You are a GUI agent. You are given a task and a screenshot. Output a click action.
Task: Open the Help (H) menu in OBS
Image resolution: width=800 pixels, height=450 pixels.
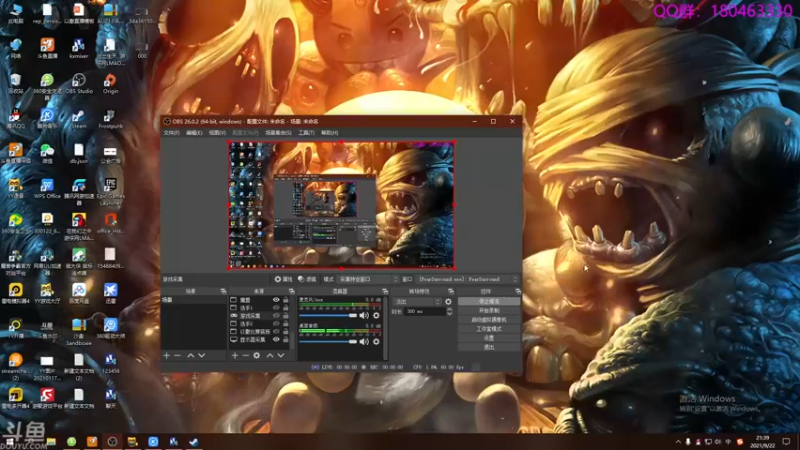click(x=330, y=133)
